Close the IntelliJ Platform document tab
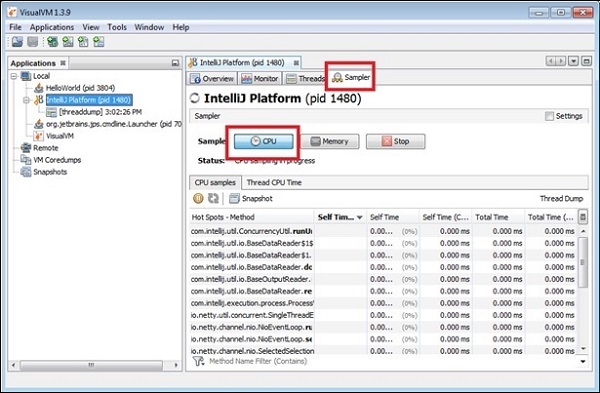The image size is (600, 393). [296, 62]
